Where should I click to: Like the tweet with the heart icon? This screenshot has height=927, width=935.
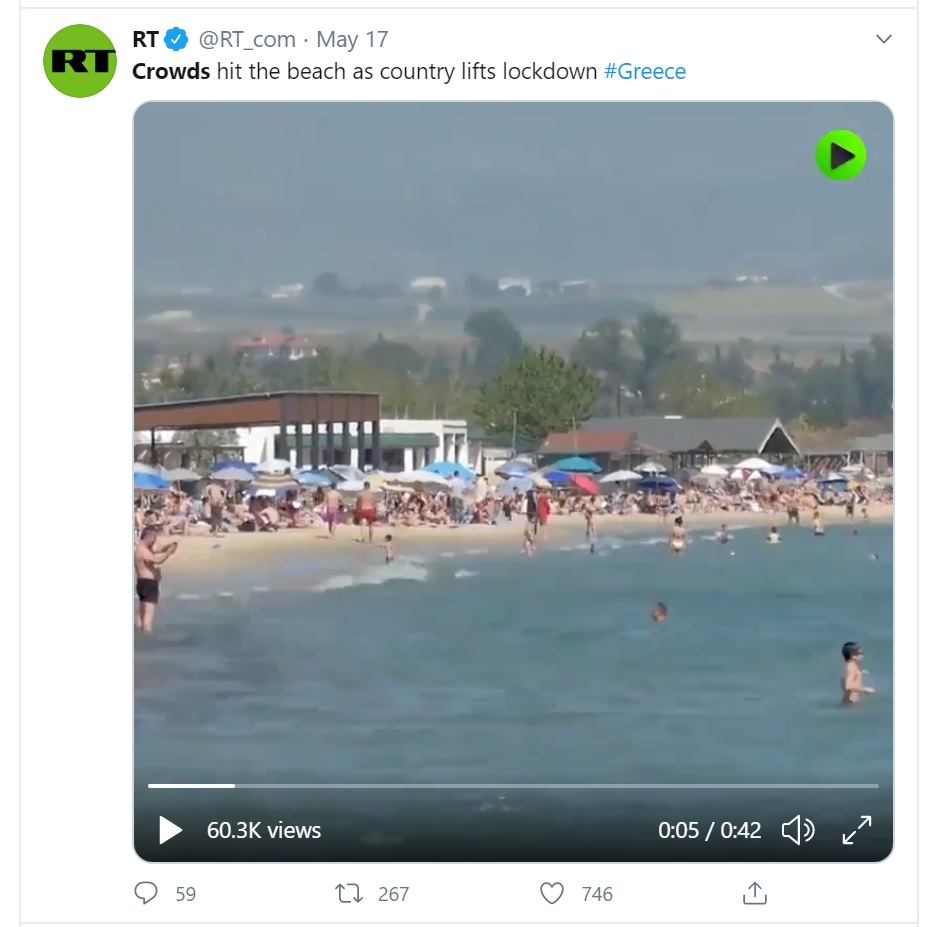point(552,893)
